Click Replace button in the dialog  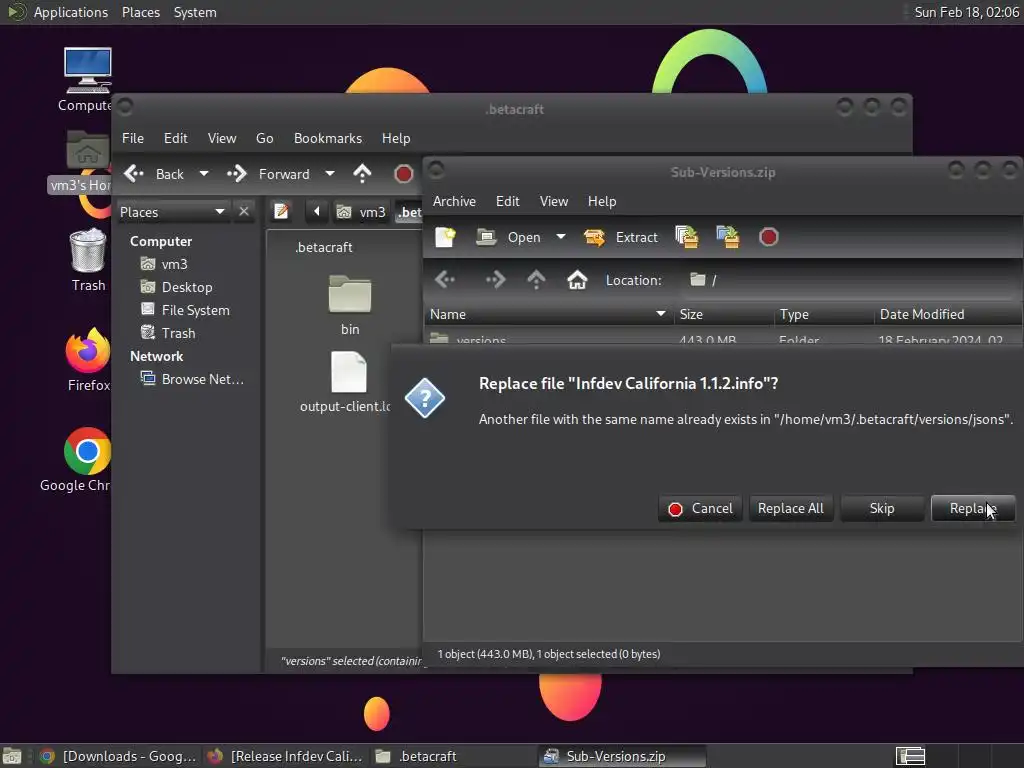point(972,508)
